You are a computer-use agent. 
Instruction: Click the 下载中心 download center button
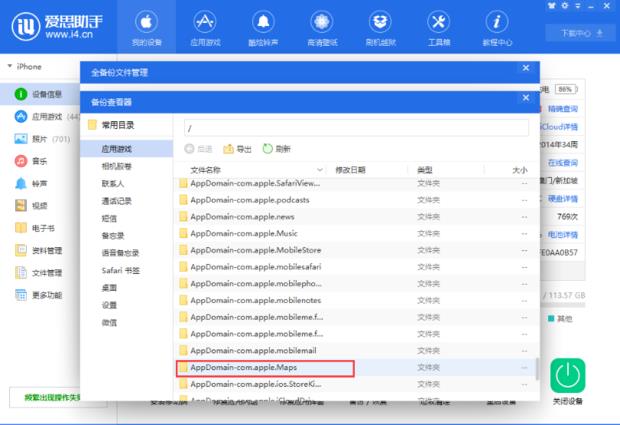(x=581, y=33)
